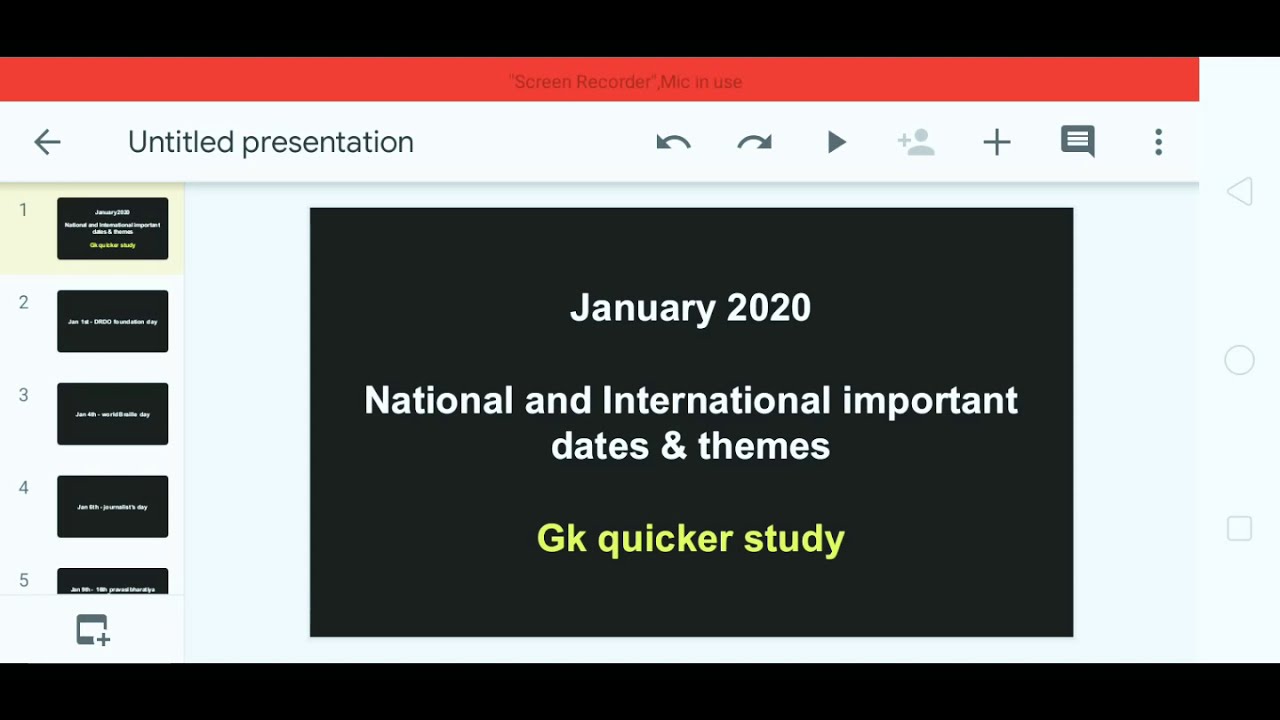Tap the Android back triangle button

click(1240, 192)
